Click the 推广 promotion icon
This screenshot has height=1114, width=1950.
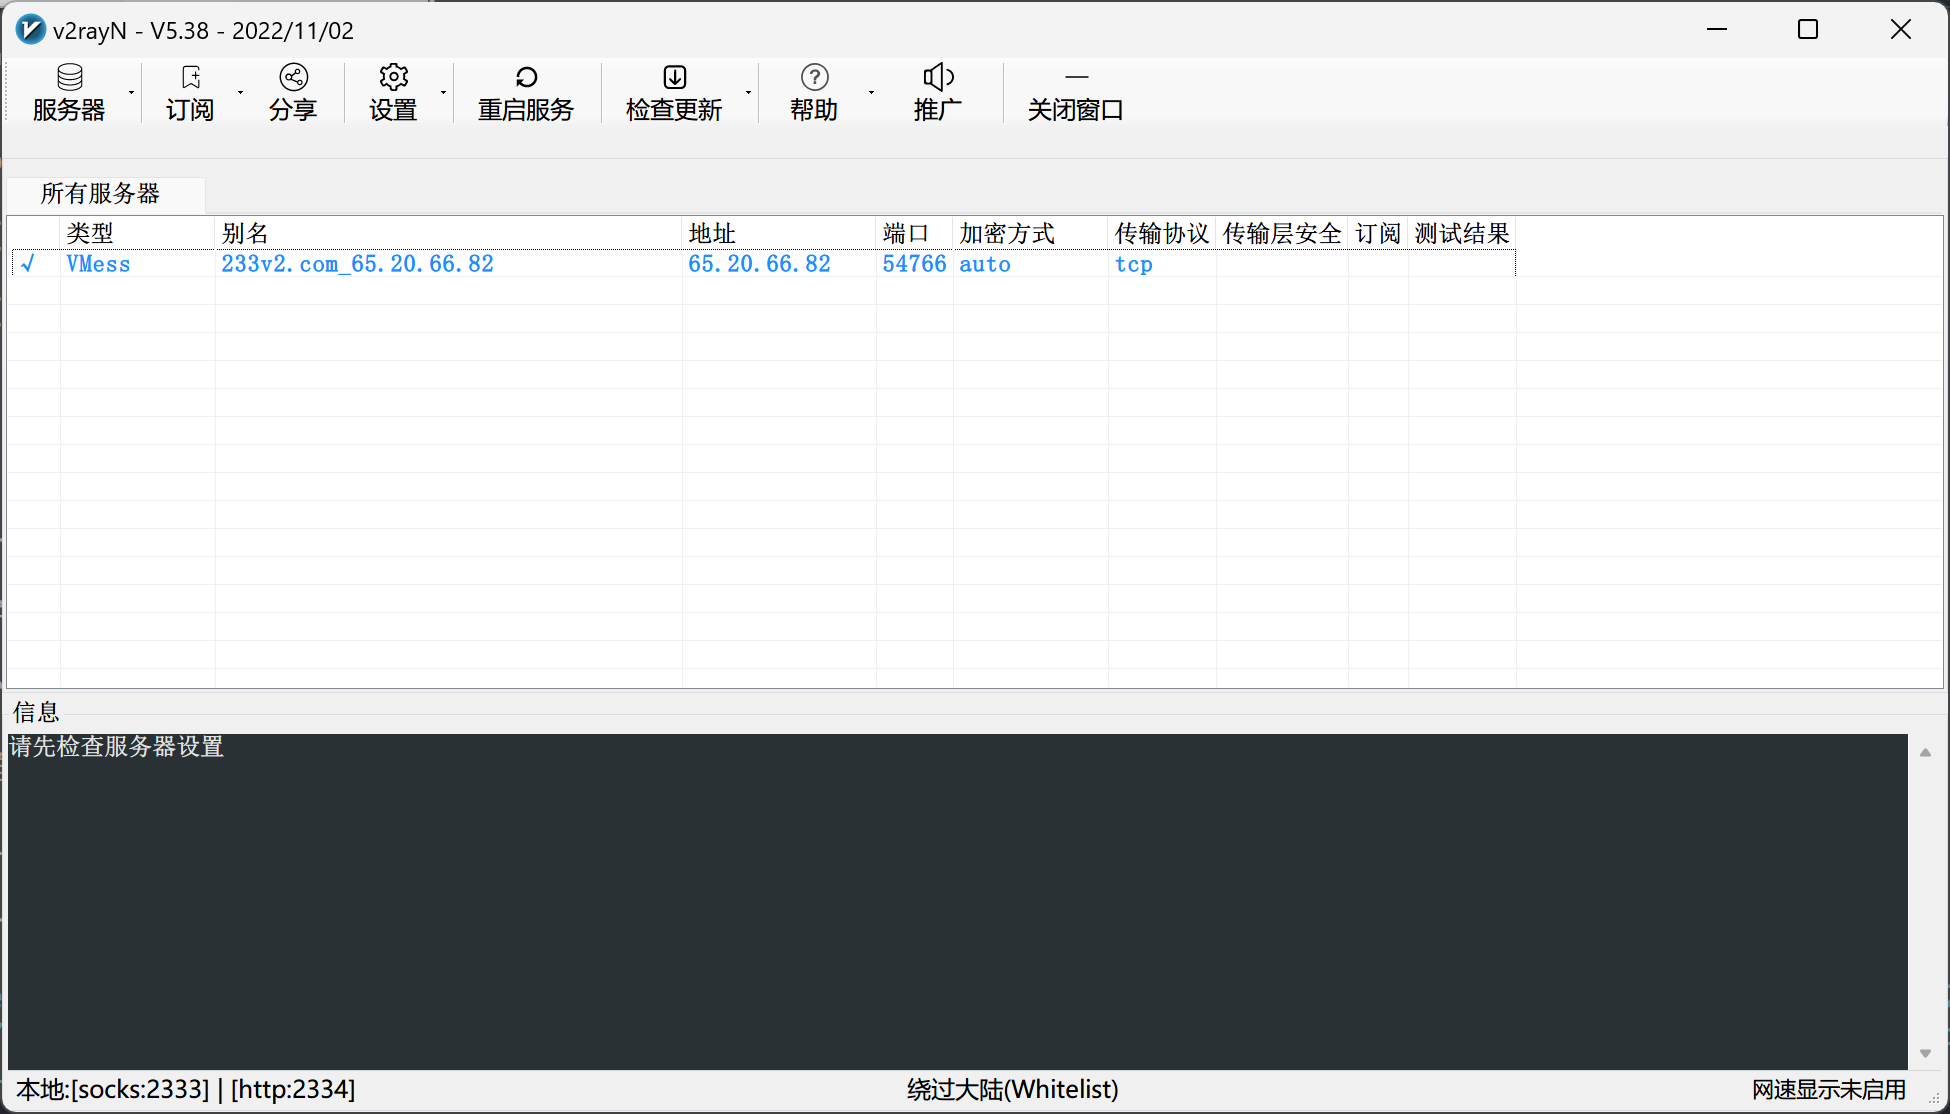[x=937, y=92]
